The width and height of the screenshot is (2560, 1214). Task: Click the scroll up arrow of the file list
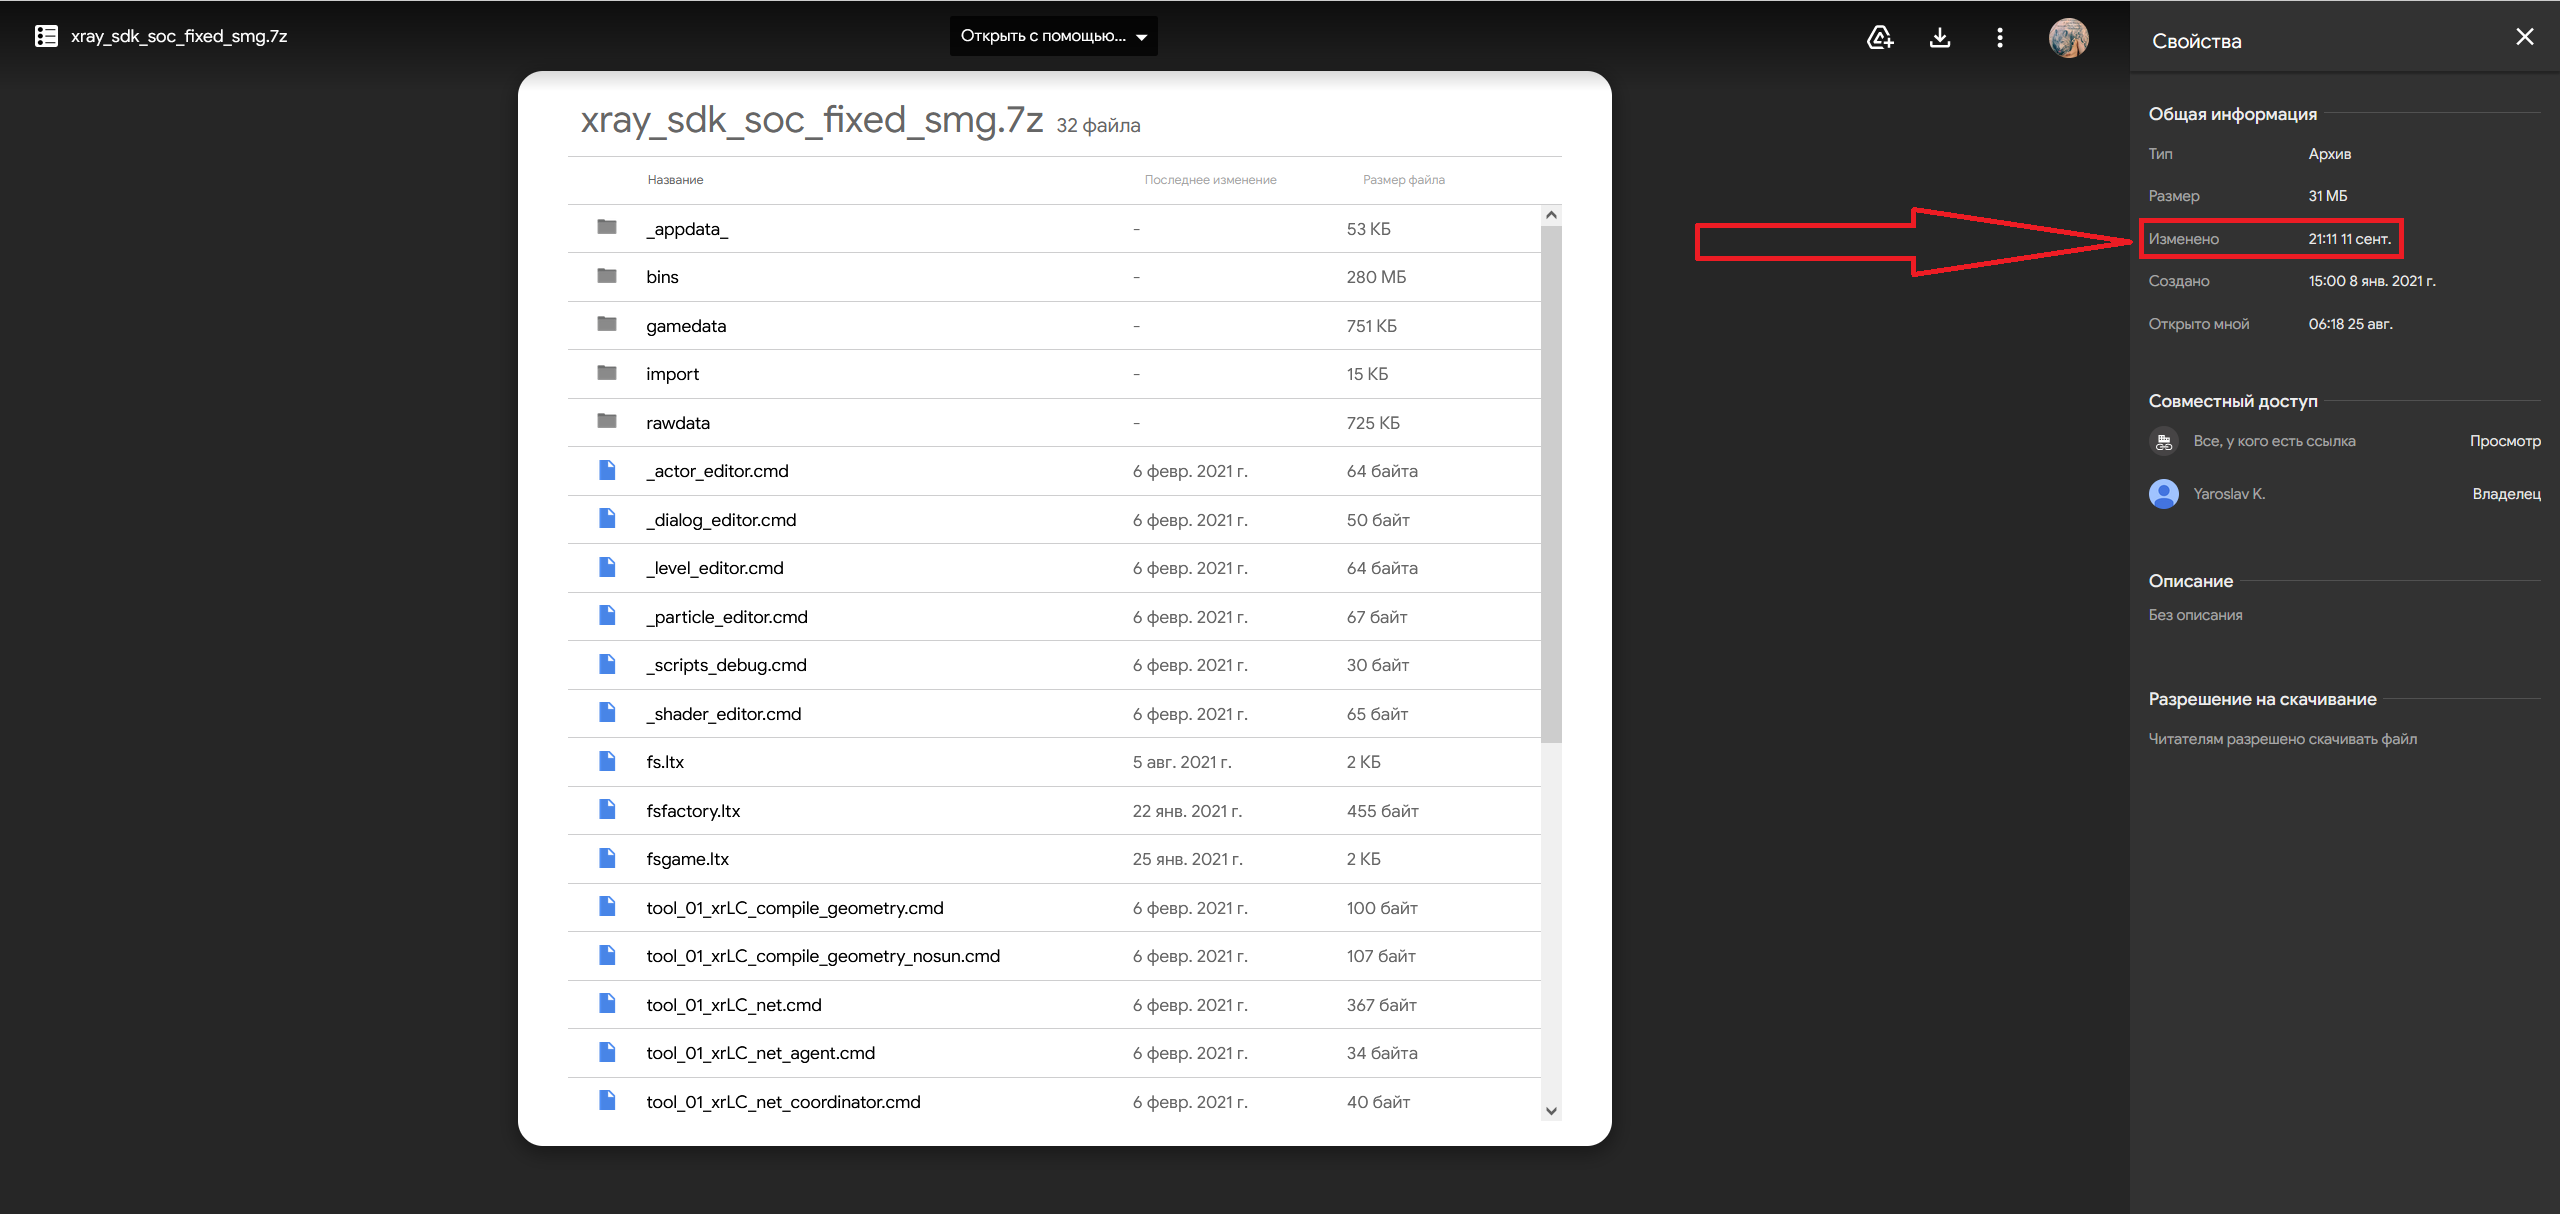tap(1551, 215)
